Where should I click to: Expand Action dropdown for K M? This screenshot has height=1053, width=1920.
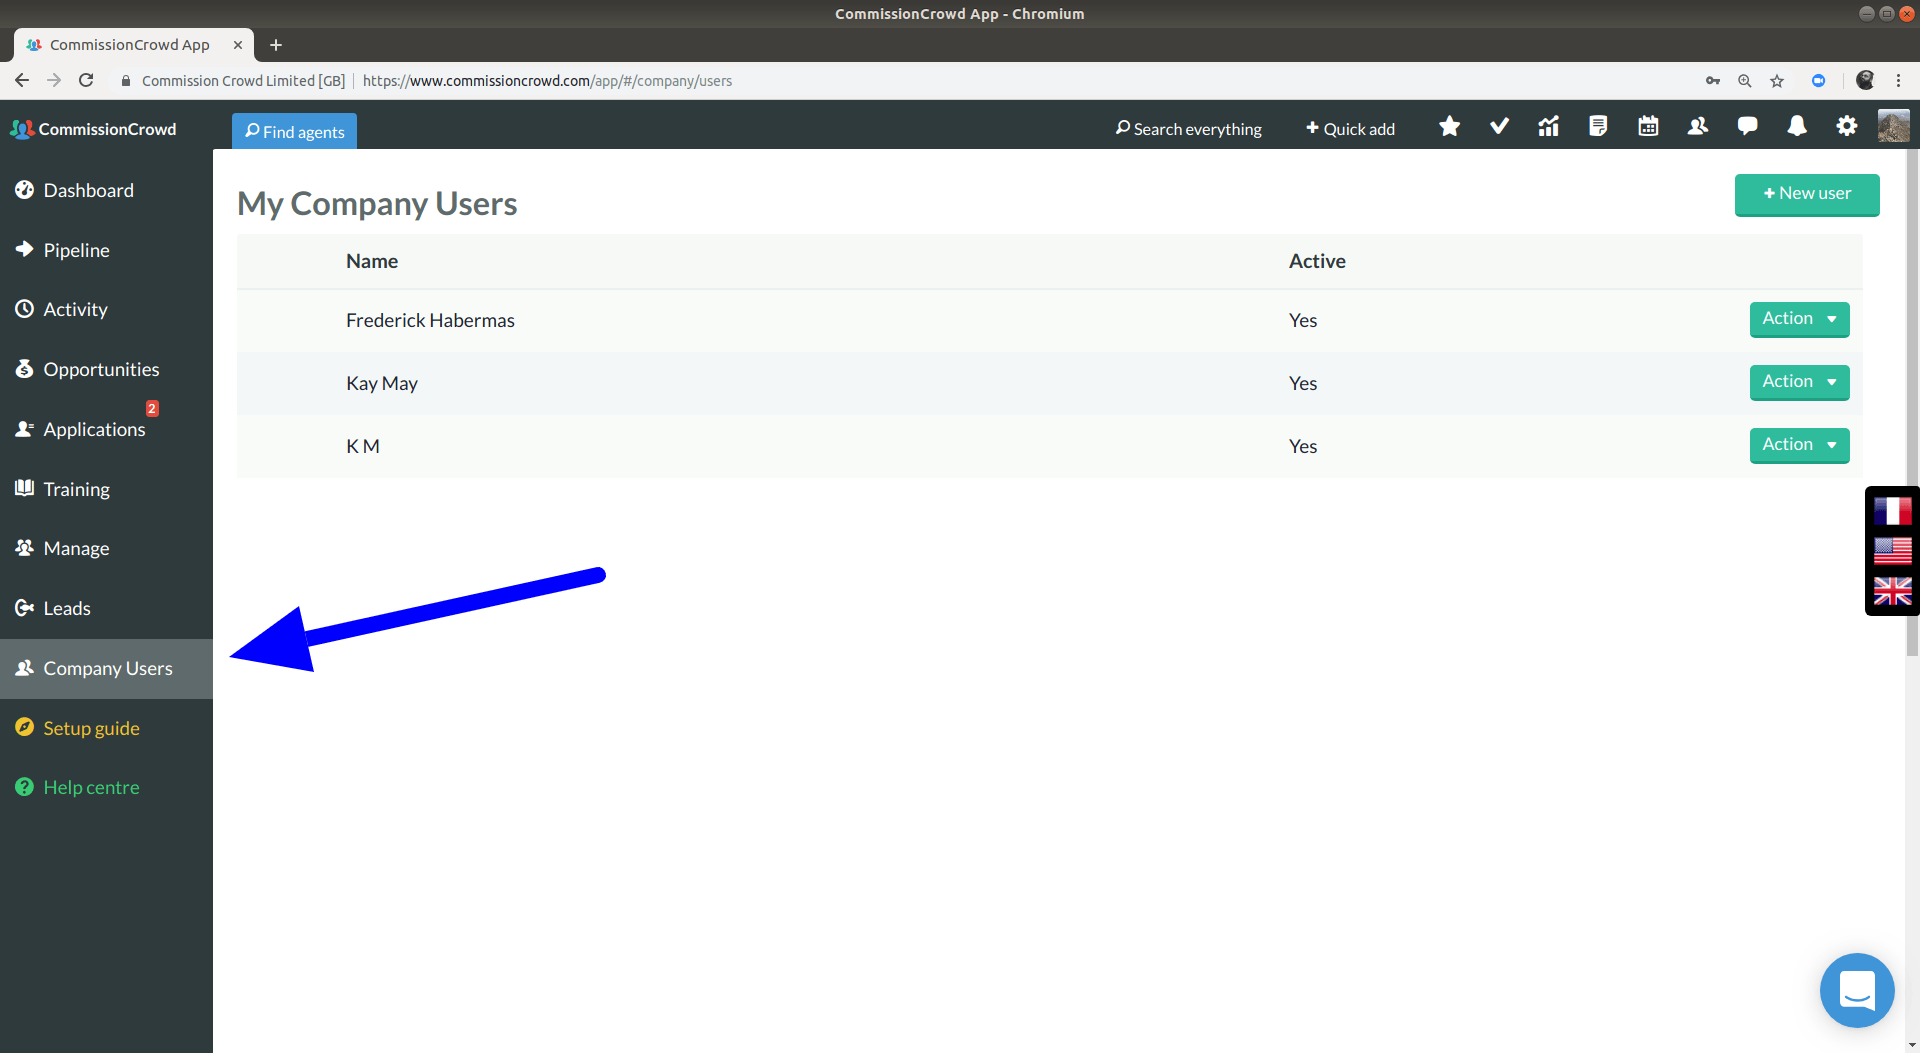[1799, 445]
